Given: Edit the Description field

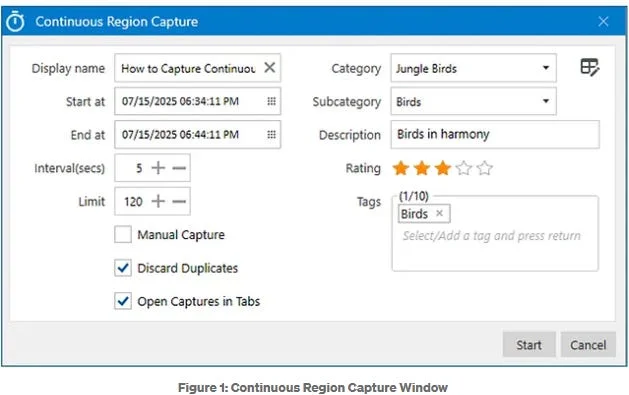Looking at the screenshot, I should coord(495,134).
